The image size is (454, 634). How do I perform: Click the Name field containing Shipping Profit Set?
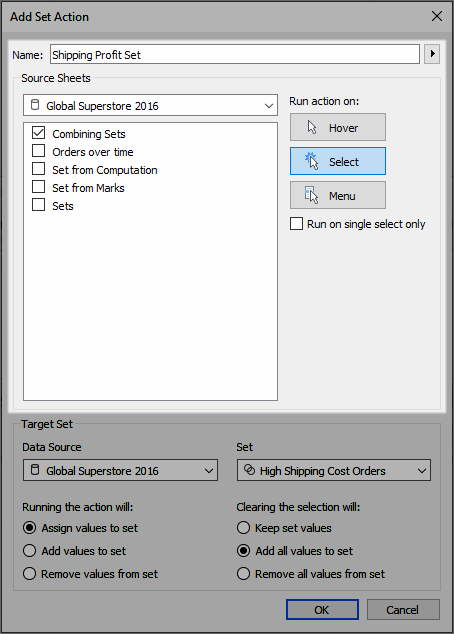(235, 54)
